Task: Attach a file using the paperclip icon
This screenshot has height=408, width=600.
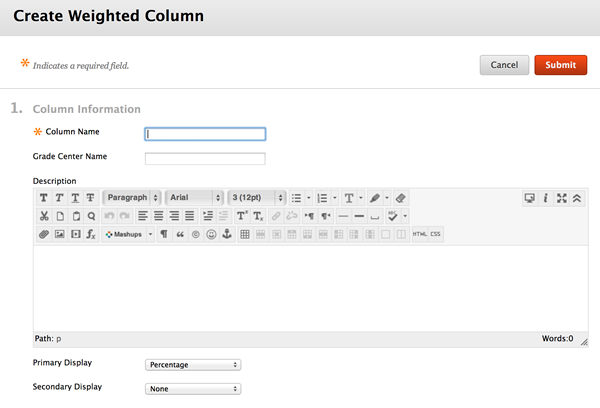Action: tap(44, 234)
